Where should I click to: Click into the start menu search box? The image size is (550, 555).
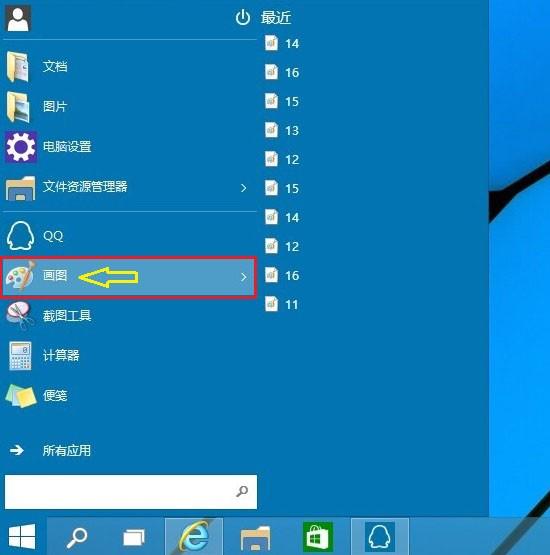point(131,492)
